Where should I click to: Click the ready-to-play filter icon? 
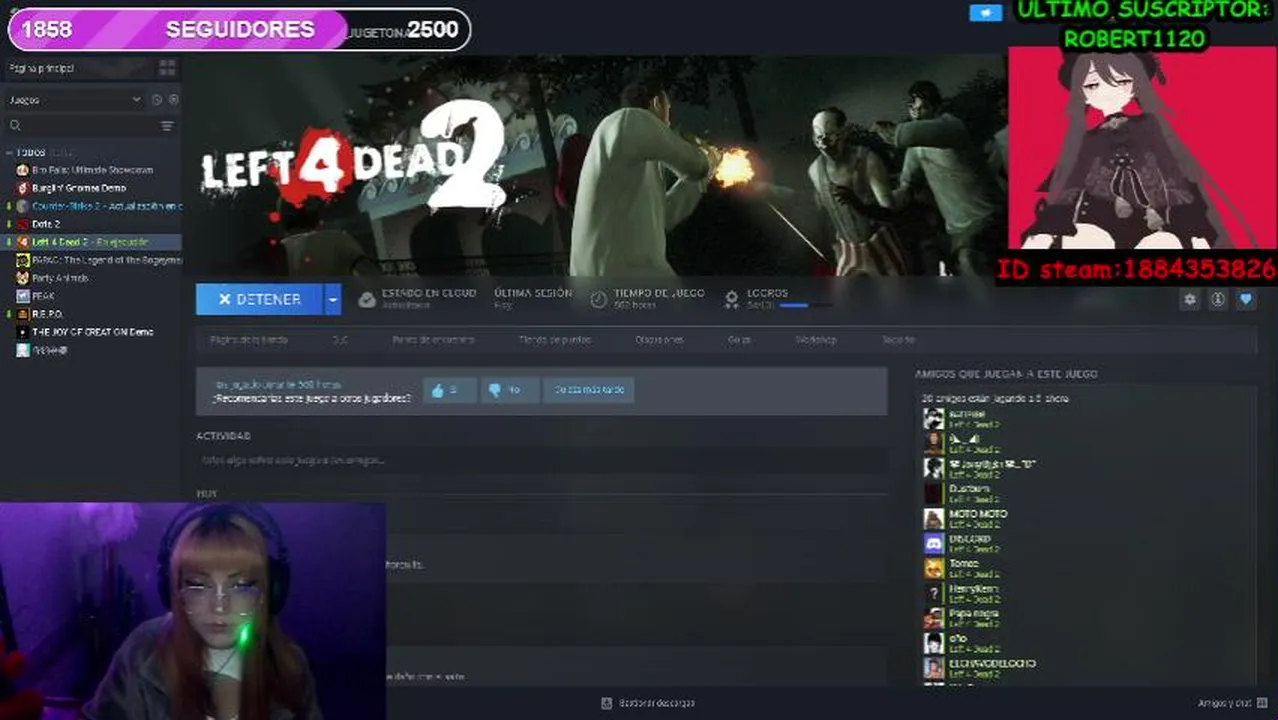coord(173,100)
